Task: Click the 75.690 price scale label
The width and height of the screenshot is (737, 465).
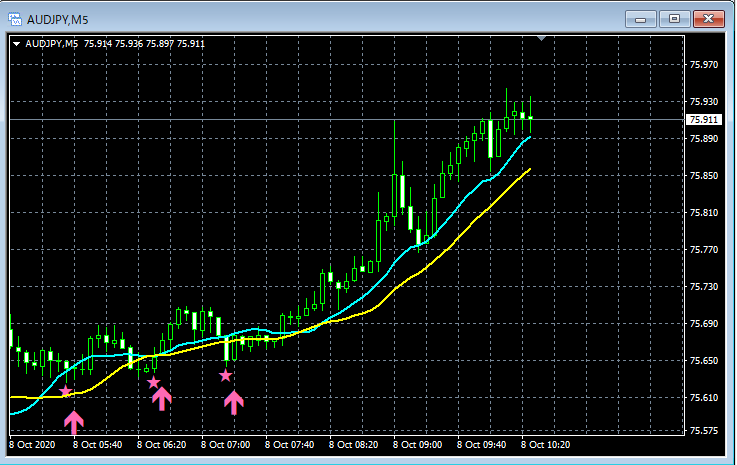Action: 704,323
